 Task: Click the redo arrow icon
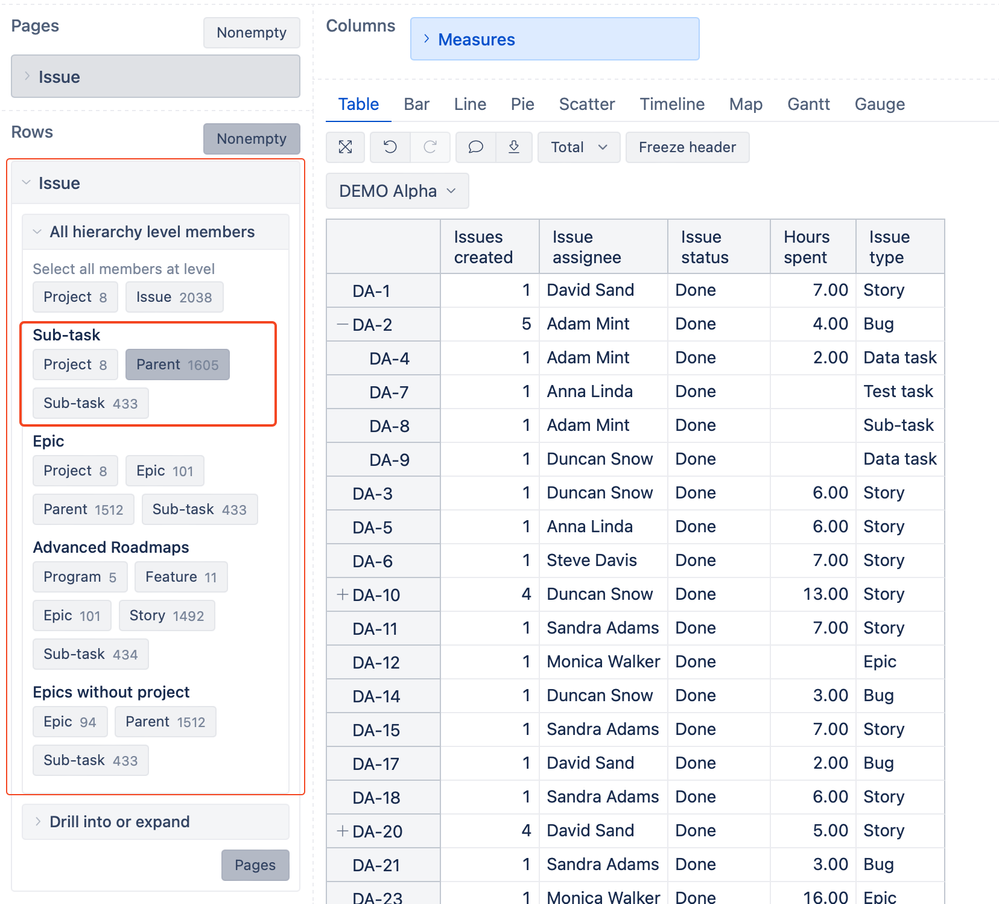tap(430, 147)
